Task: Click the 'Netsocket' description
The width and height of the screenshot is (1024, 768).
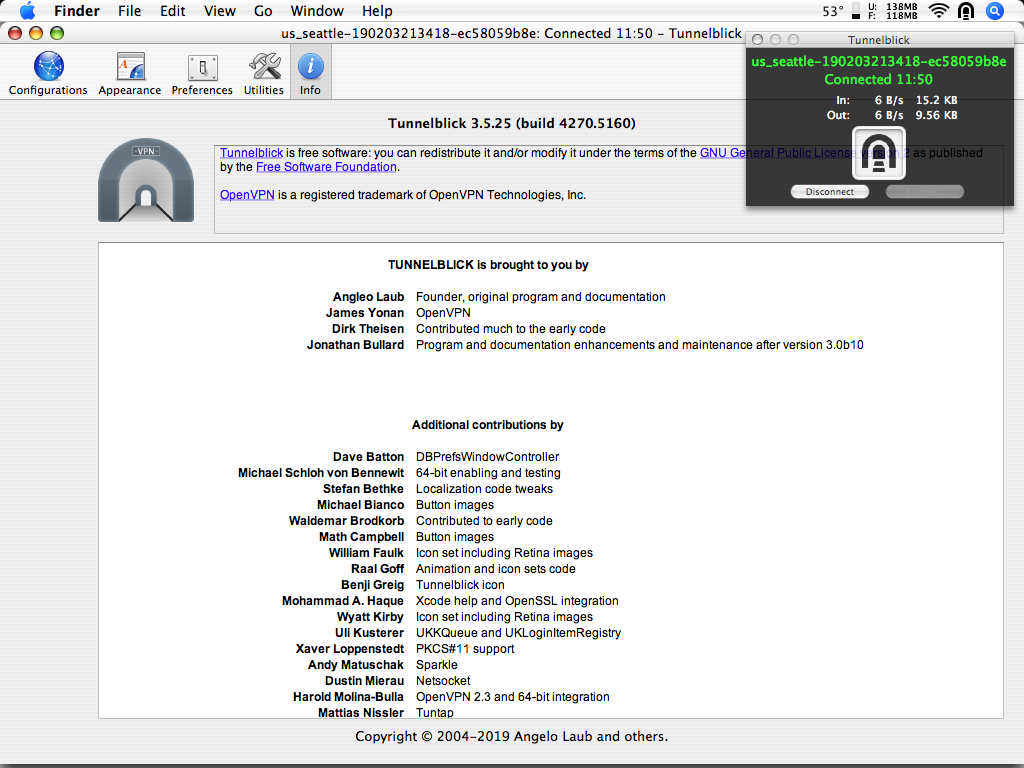Action: (x=443, y=680)
